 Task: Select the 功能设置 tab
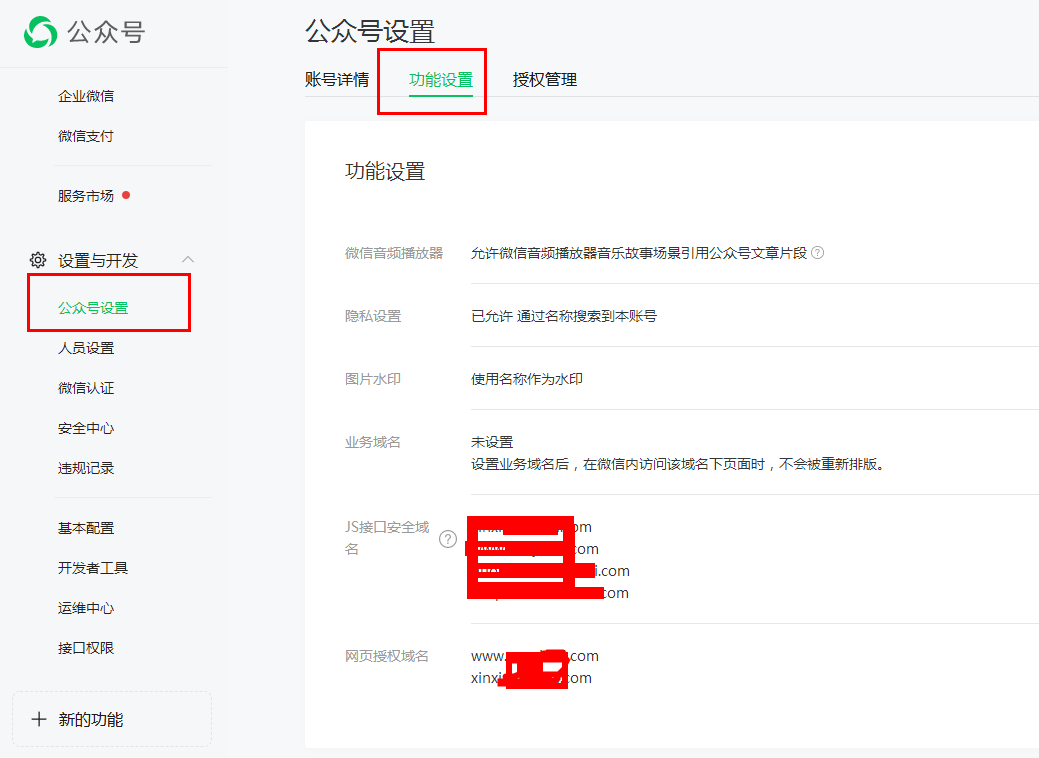click(441, 80)
